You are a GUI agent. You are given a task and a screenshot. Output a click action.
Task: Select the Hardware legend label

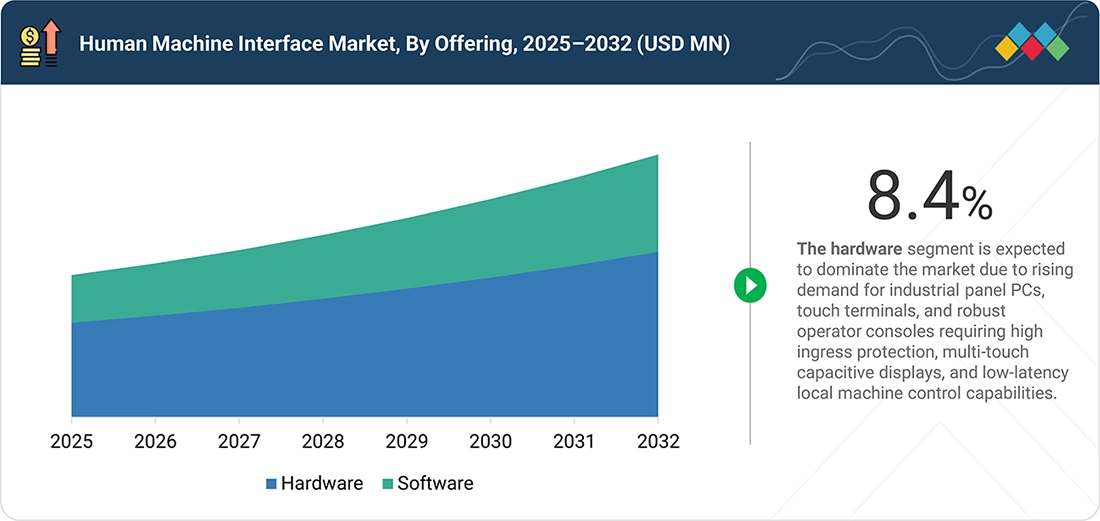[322, 483]
